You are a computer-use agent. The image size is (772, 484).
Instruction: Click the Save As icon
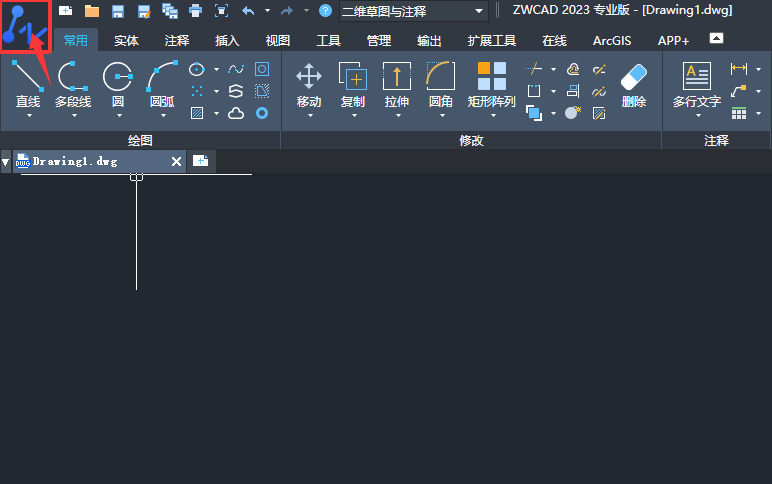(144, 11)
